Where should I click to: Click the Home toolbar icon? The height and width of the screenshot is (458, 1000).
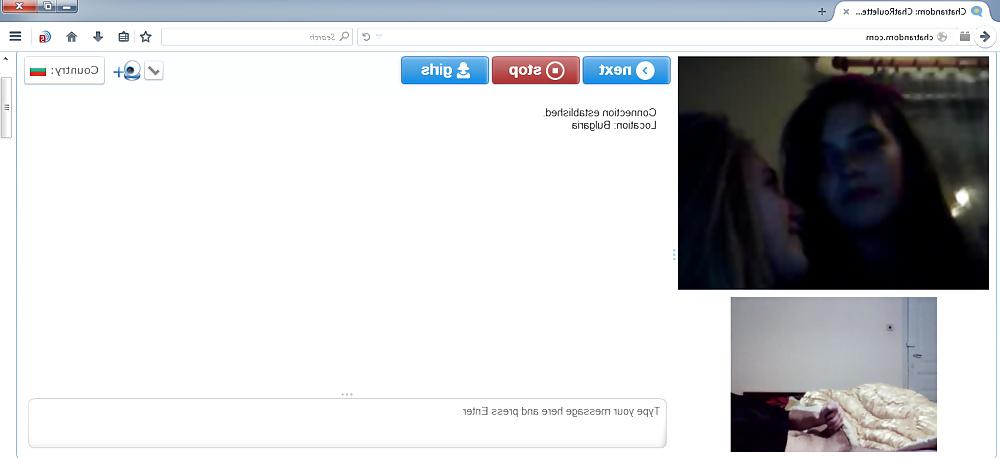pyautogui.click(x=71, y=36)
